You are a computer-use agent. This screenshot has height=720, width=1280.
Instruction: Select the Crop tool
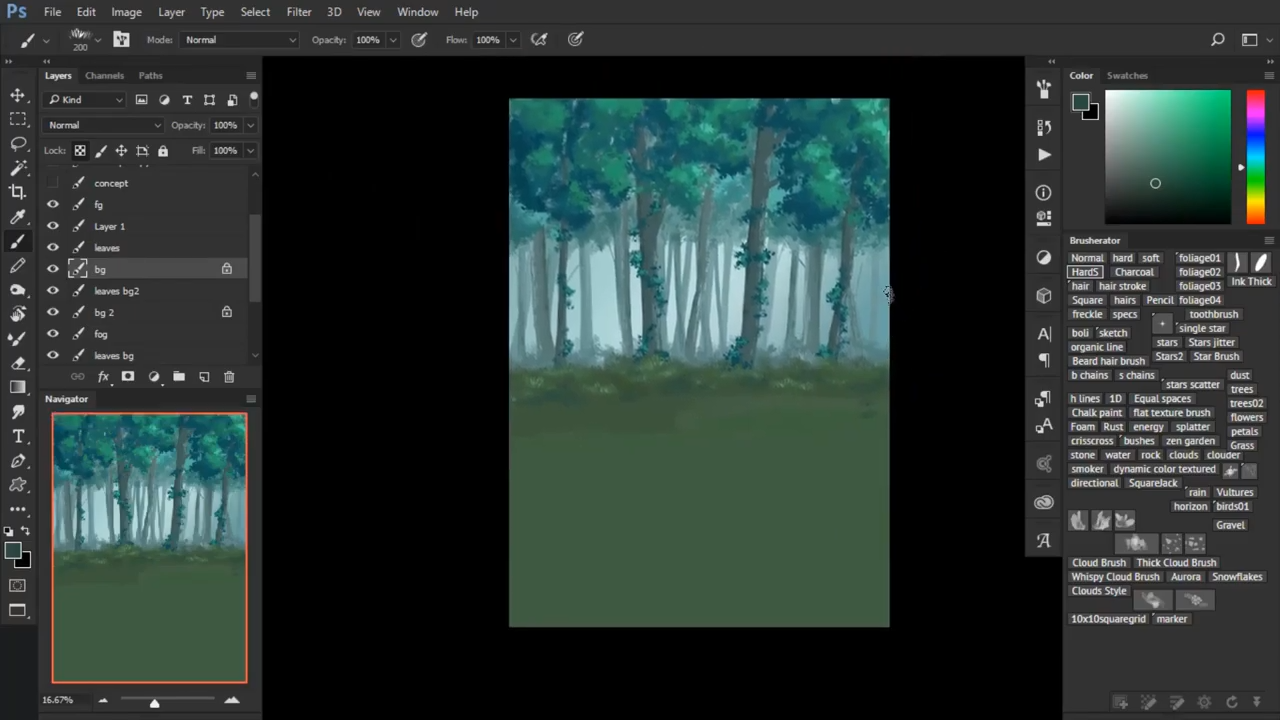(18, 192)
